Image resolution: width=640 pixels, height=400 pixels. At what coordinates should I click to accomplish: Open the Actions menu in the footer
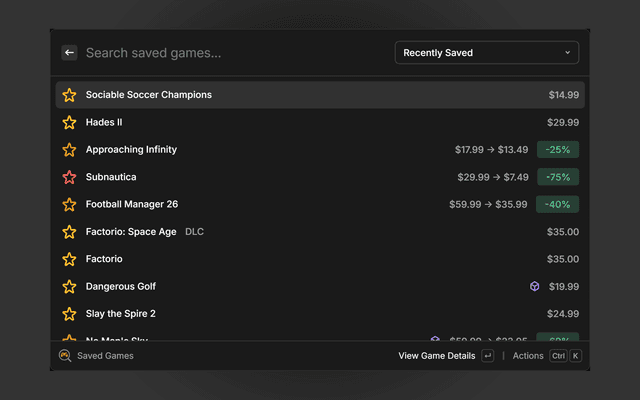[528, 356]
